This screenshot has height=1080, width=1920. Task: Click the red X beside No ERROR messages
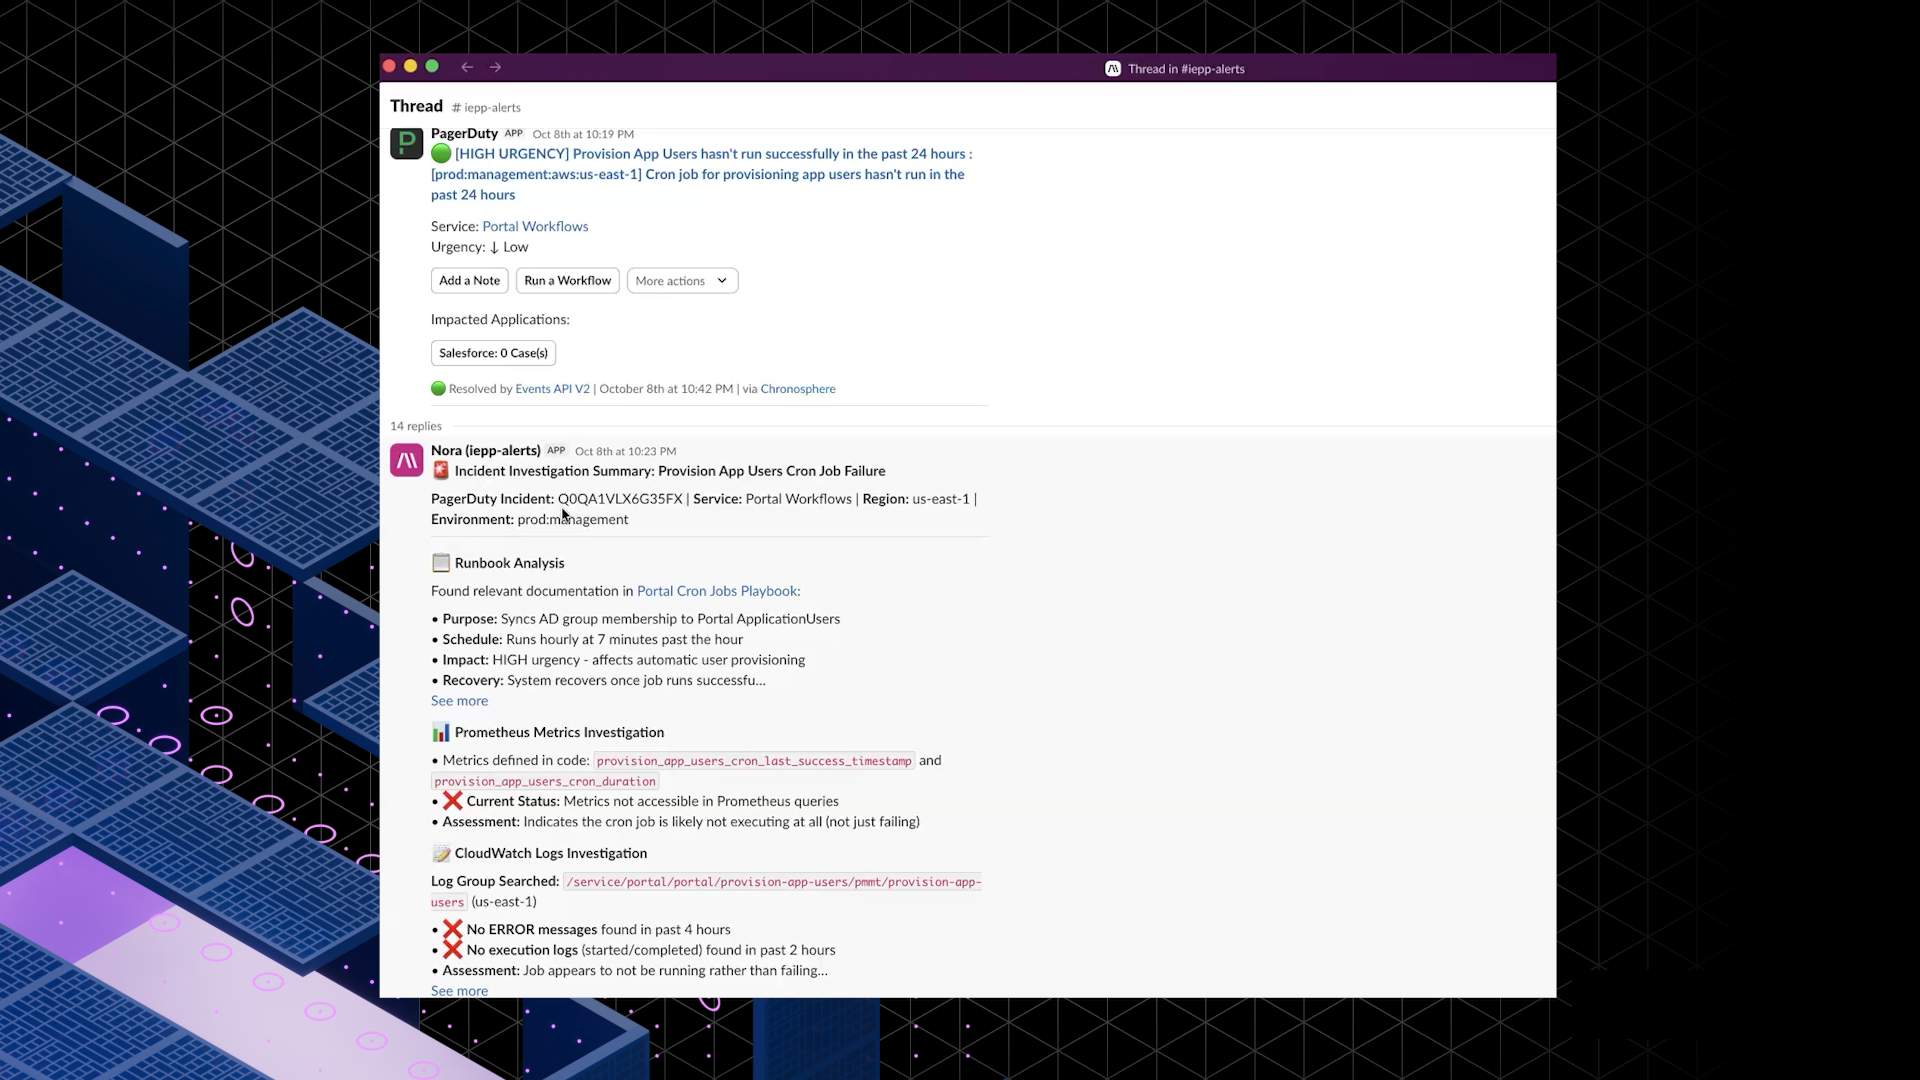[x=453, y=930]
